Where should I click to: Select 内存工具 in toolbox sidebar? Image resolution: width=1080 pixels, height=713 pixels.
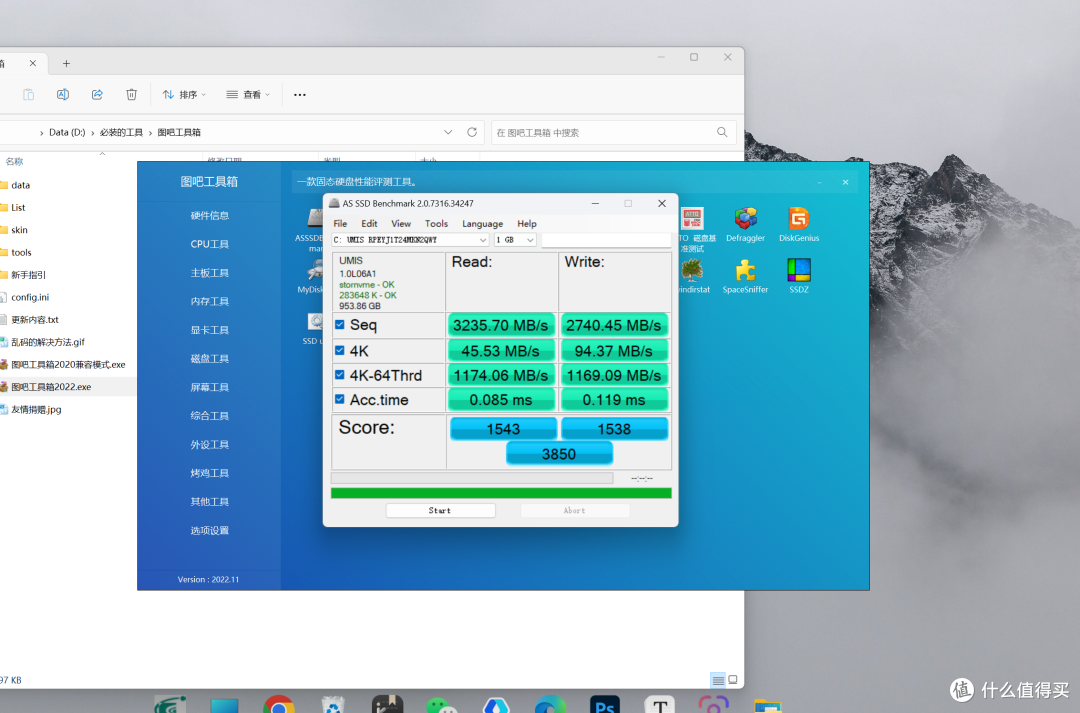click(x=209, y=301)
